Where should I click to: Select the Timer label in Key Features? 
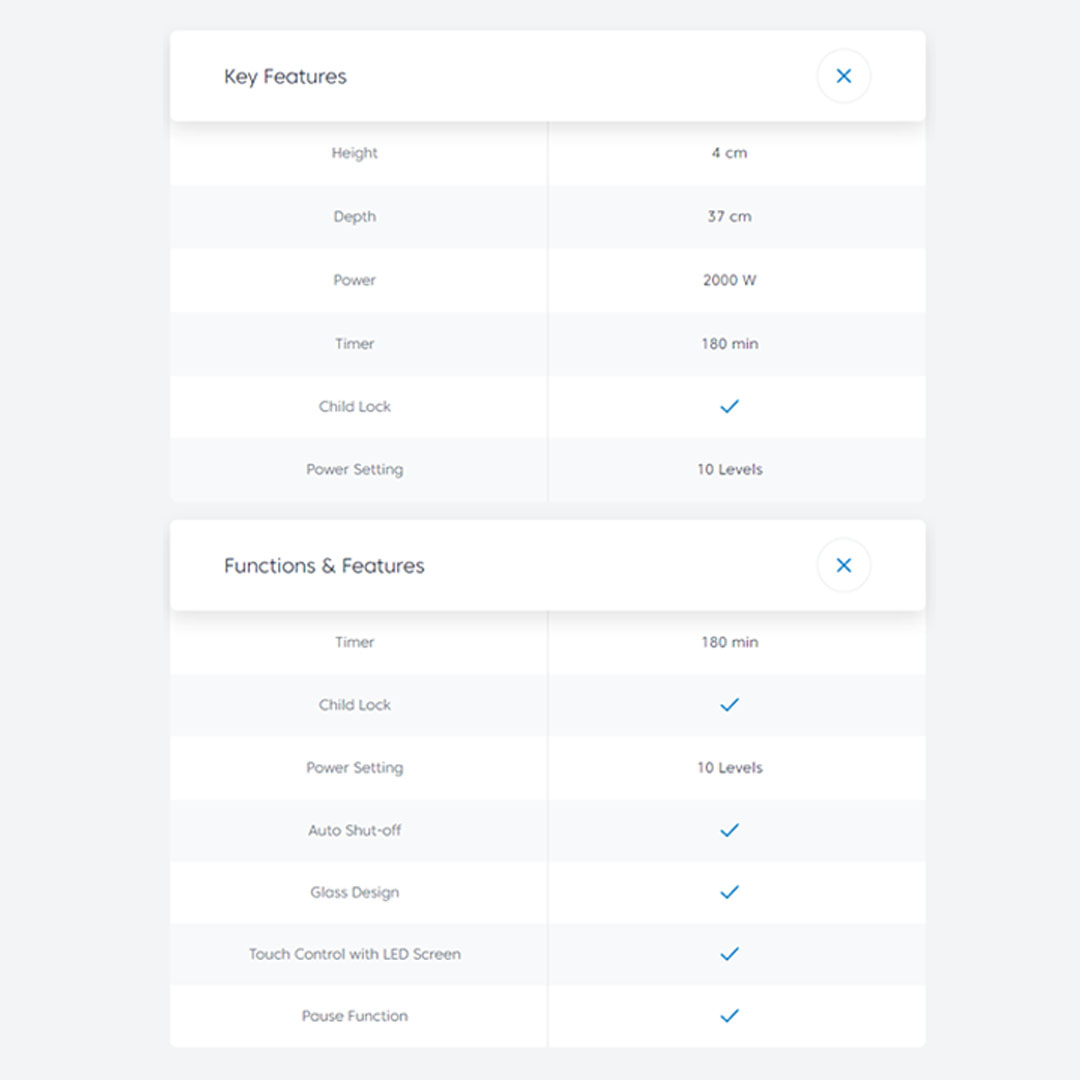pyautogui.click(x=355, y=343)
